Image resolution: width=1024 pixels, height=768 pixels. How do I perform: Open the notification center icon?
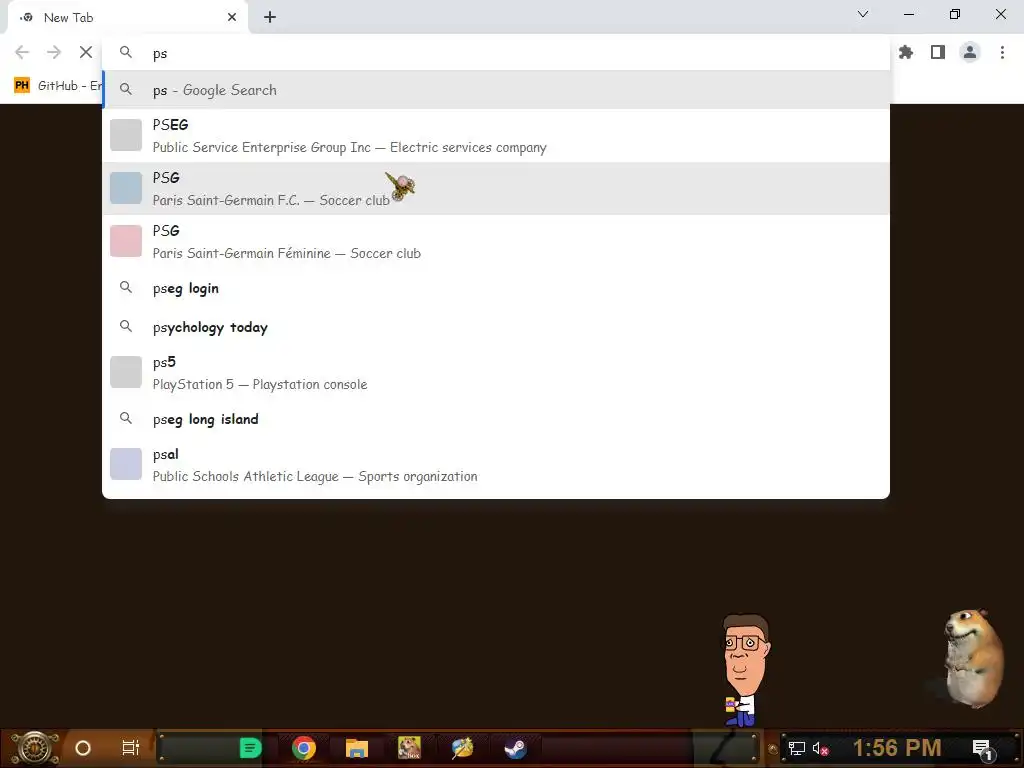[982, 748]
